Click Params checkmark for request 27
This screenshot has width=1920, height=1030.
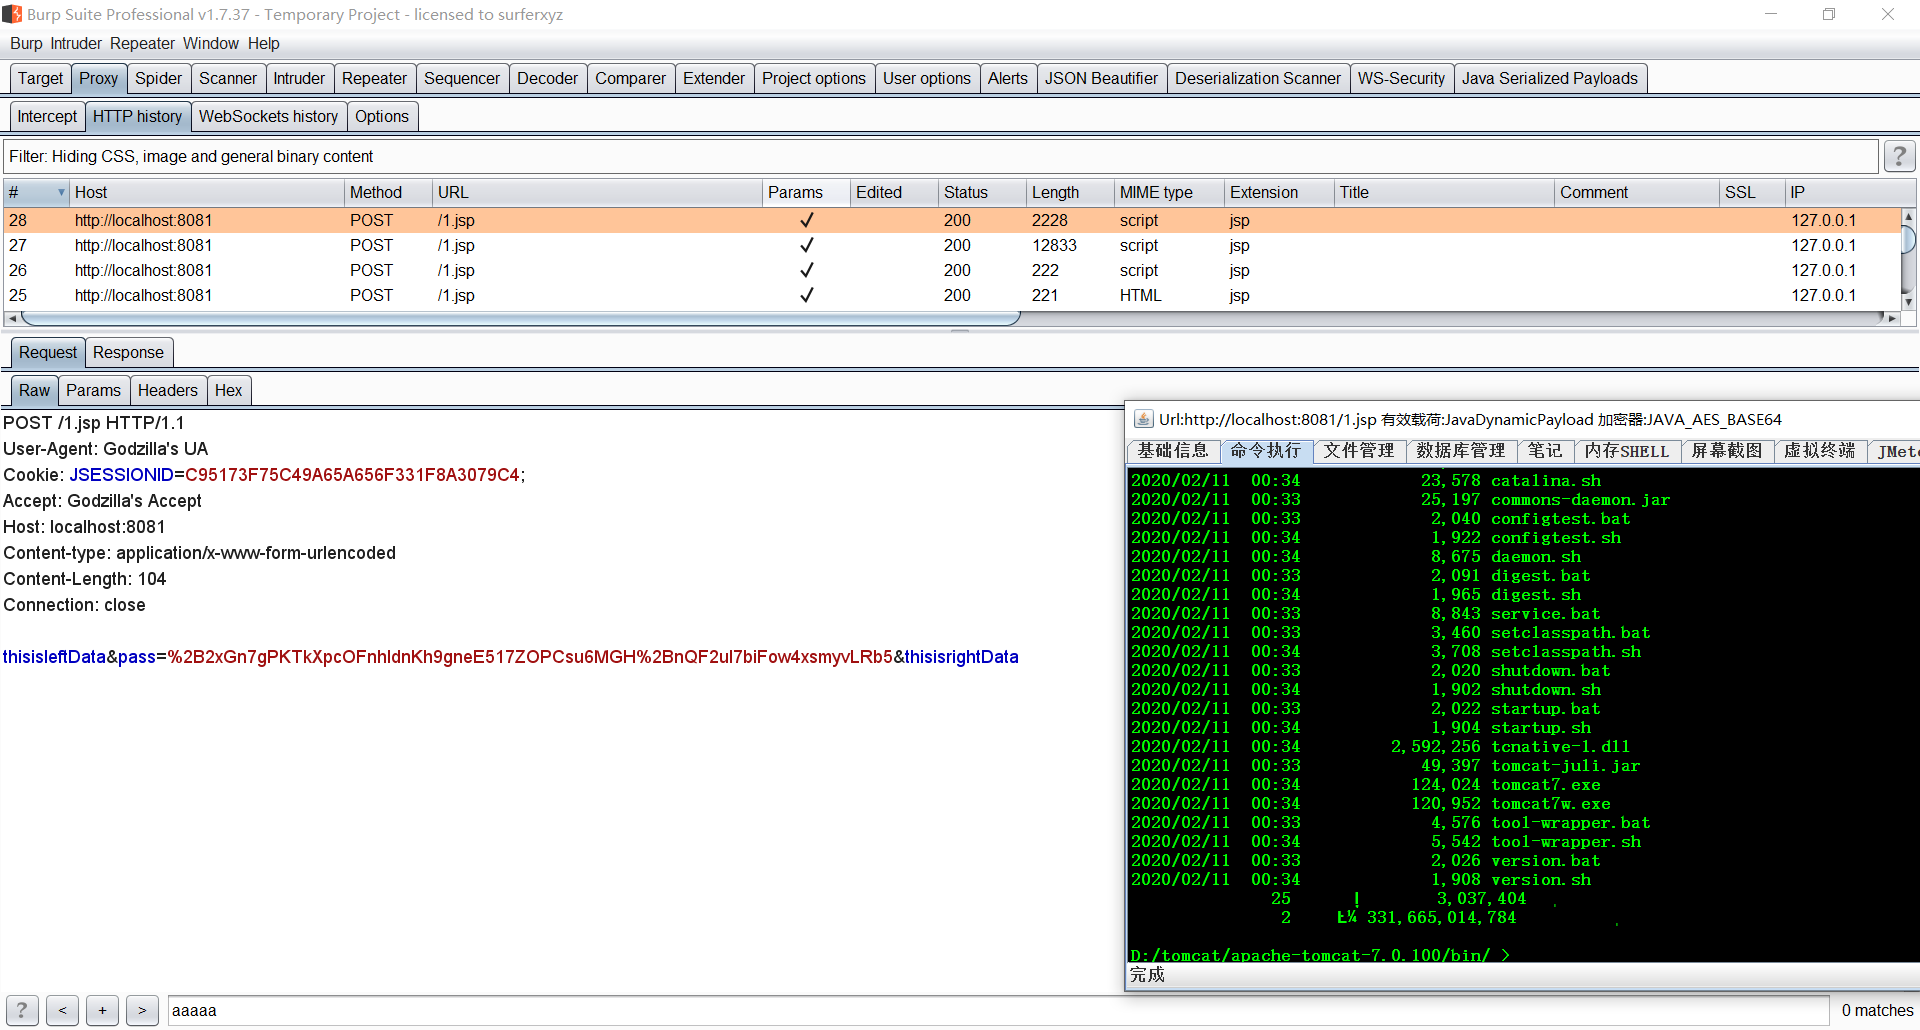click(806, 245)
